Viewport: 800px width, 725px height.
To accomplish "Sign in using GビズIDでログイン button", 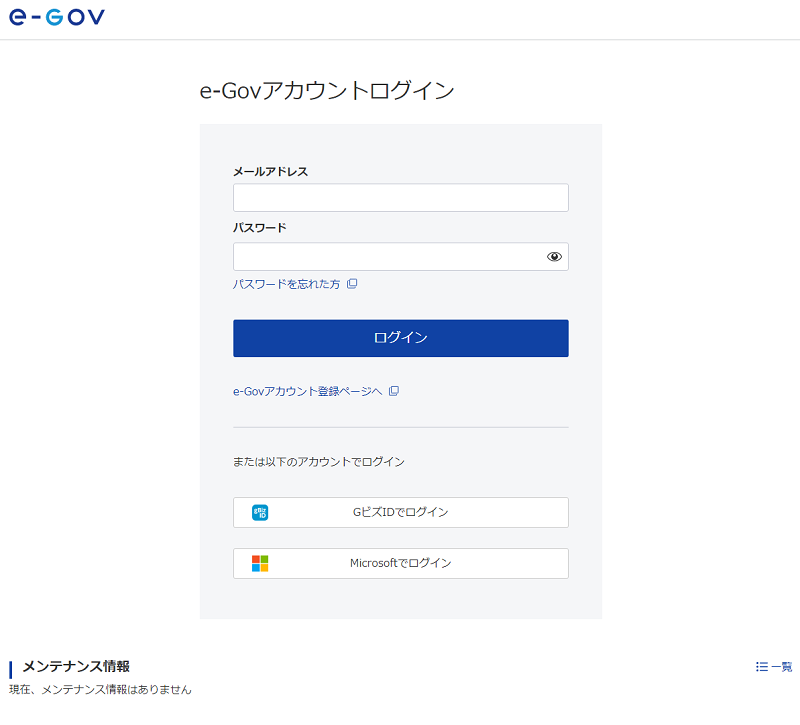I will pyautogui.click(x=400, y=512).
